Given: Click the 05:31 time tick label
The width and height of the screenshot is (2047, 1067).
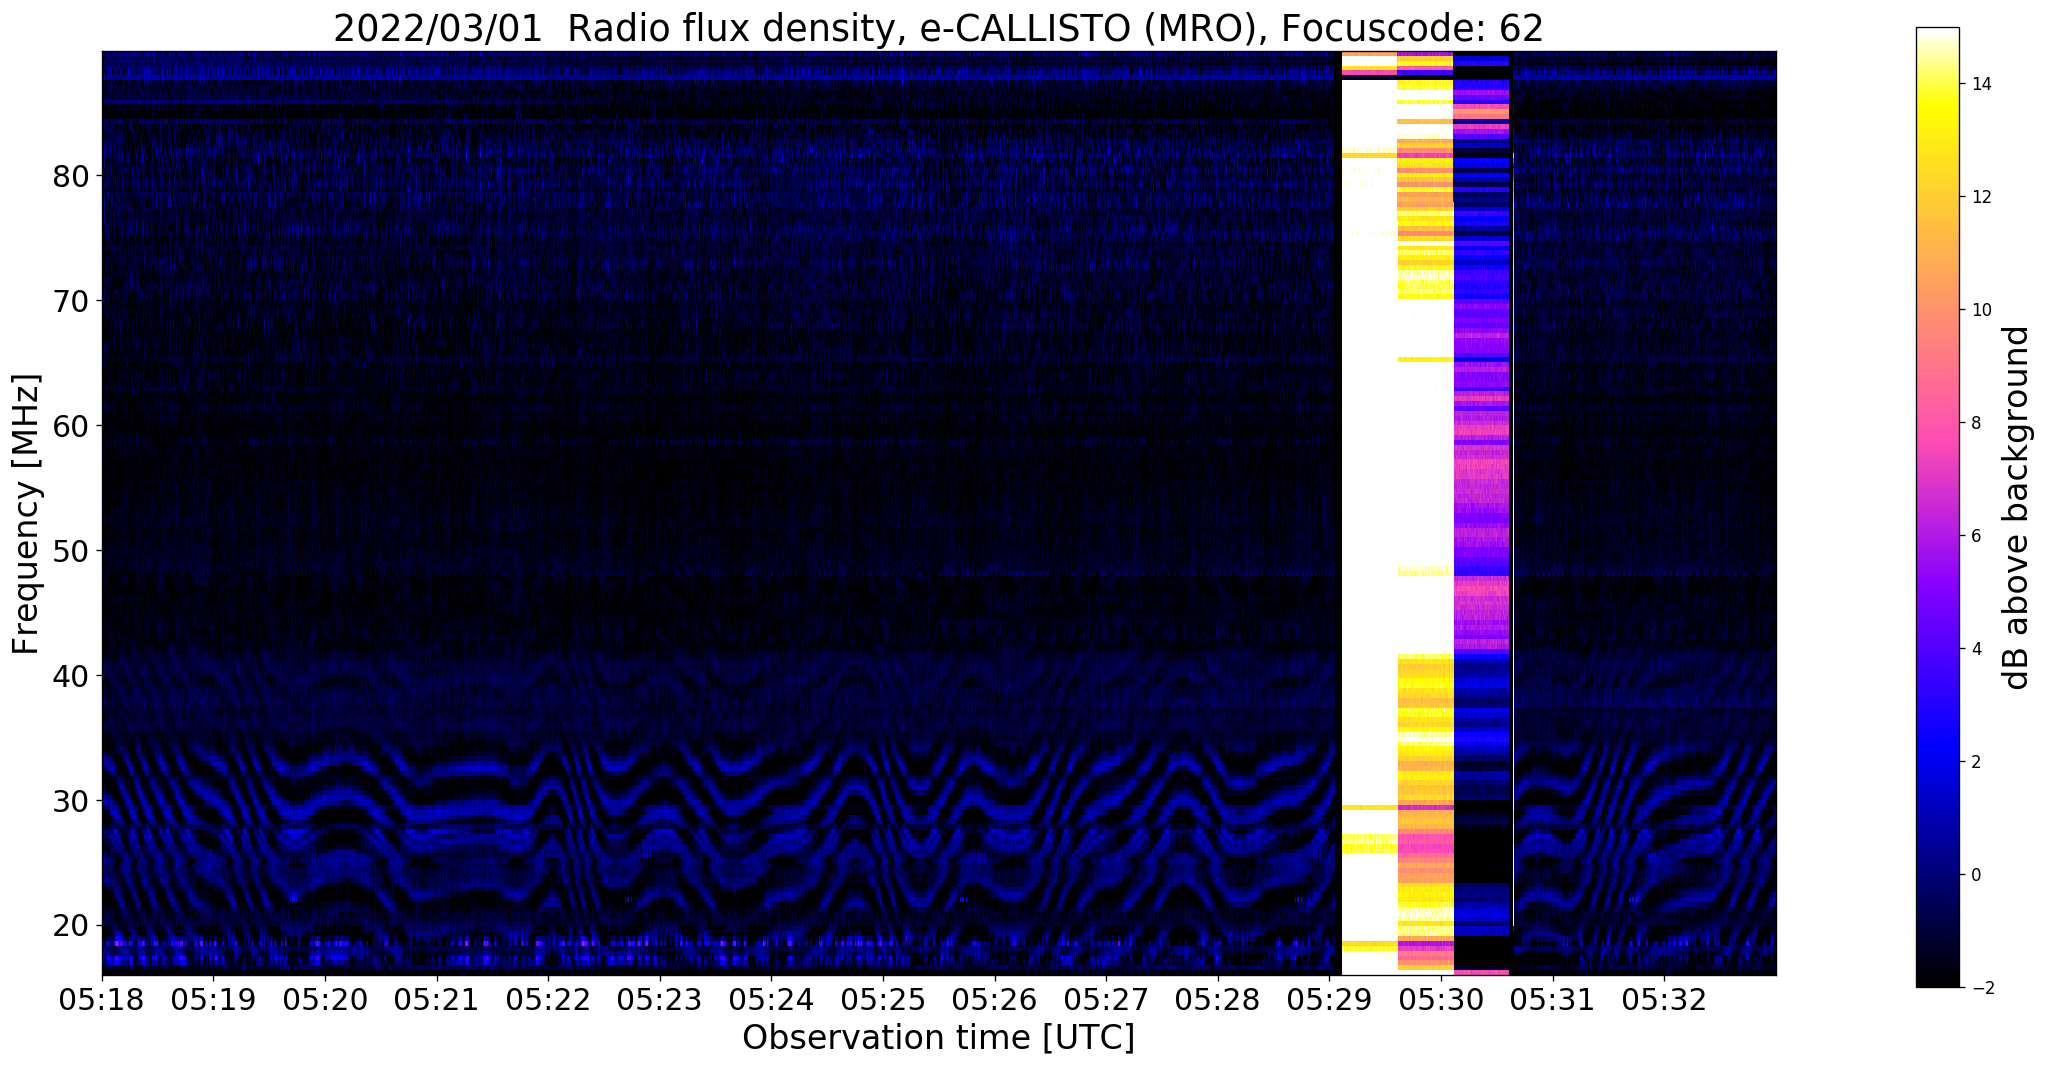Looking at the screenshot, I should [x=1552, y=999].
